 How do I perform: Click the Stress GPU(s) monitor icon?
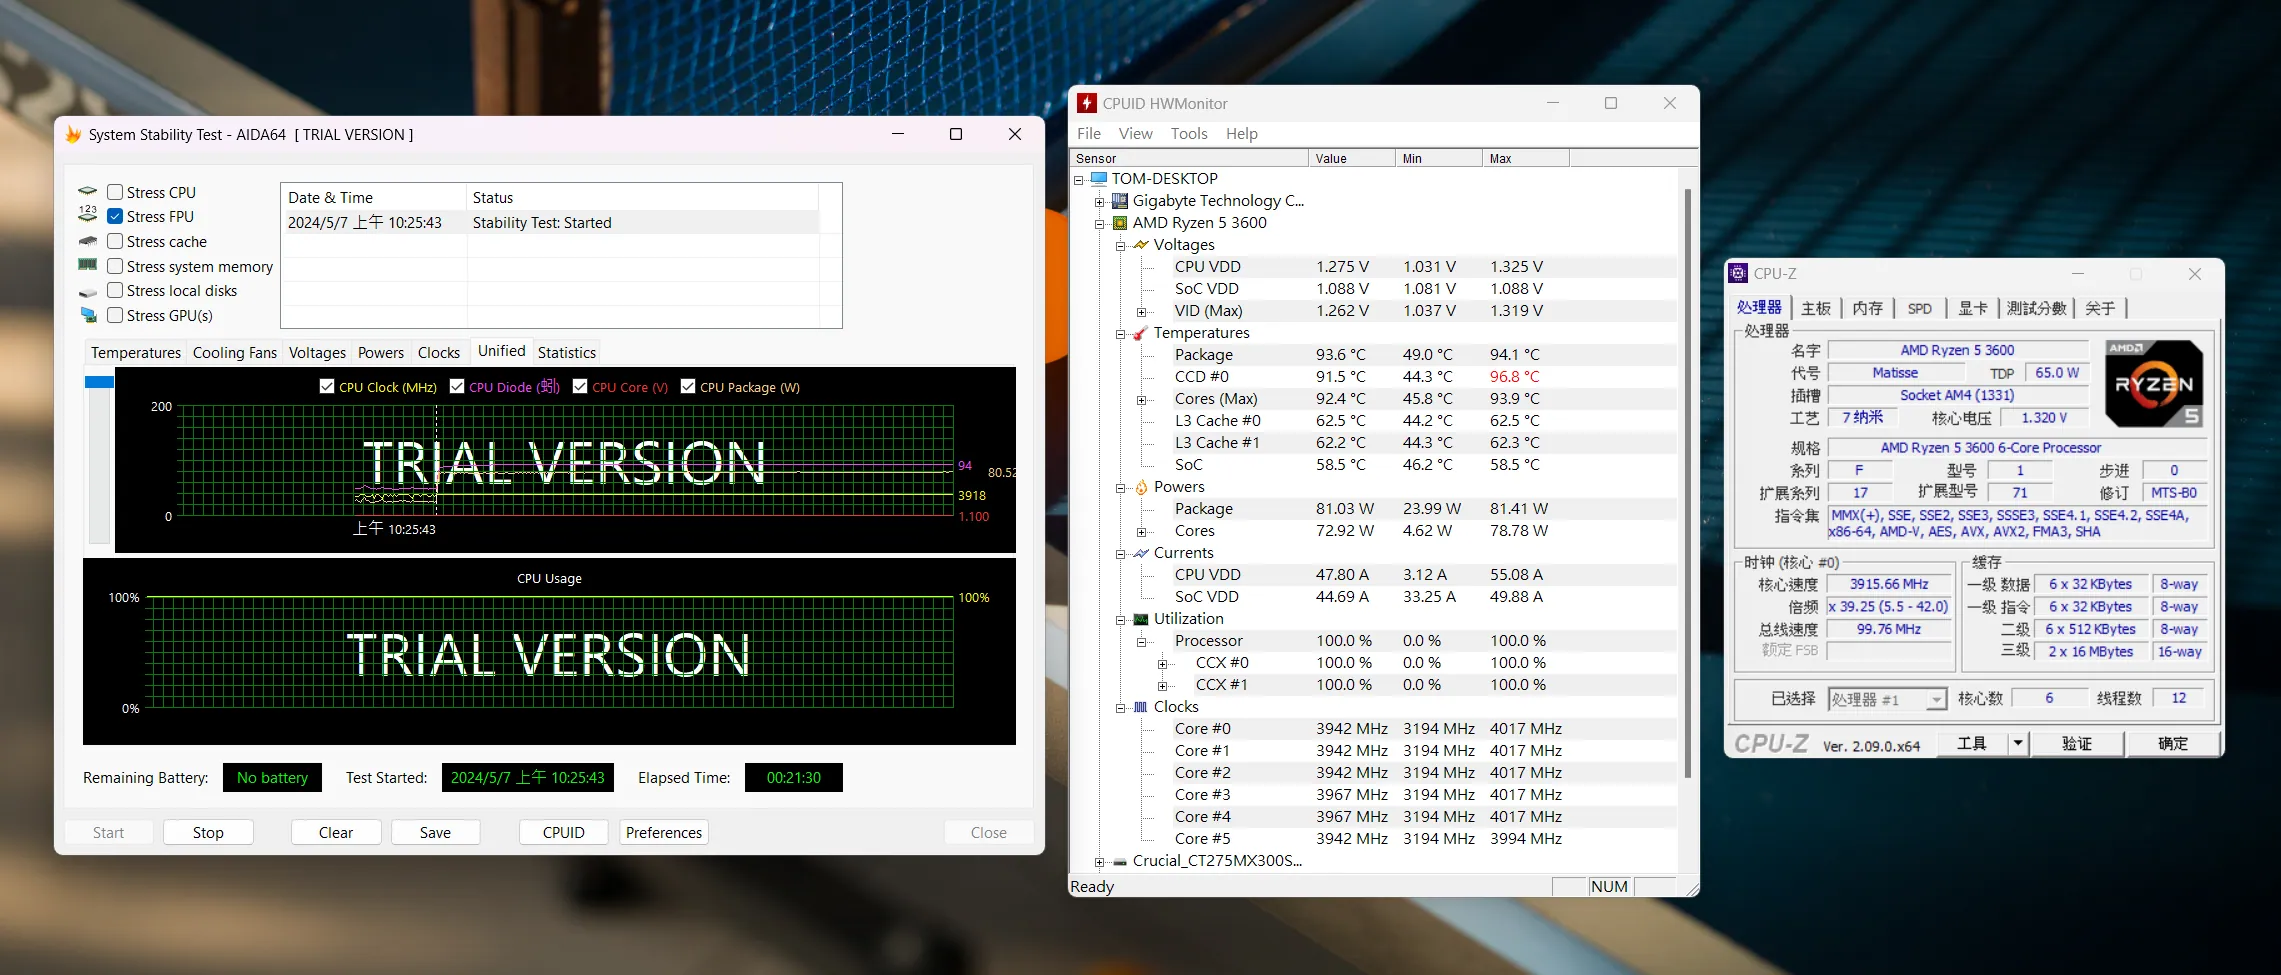tap(88, 315)
